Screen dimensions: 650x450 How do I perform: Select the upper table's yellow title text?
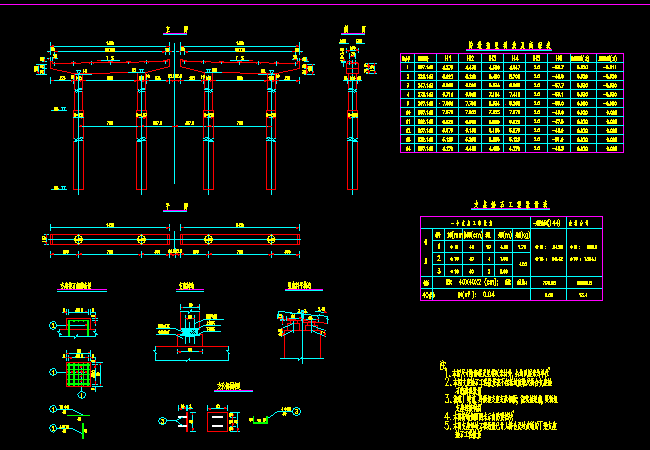coord(510,44)
